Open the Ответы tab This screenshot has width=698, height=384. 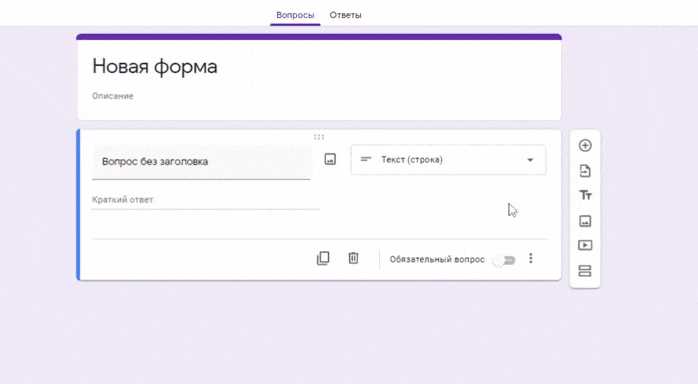tap(345, 15)
